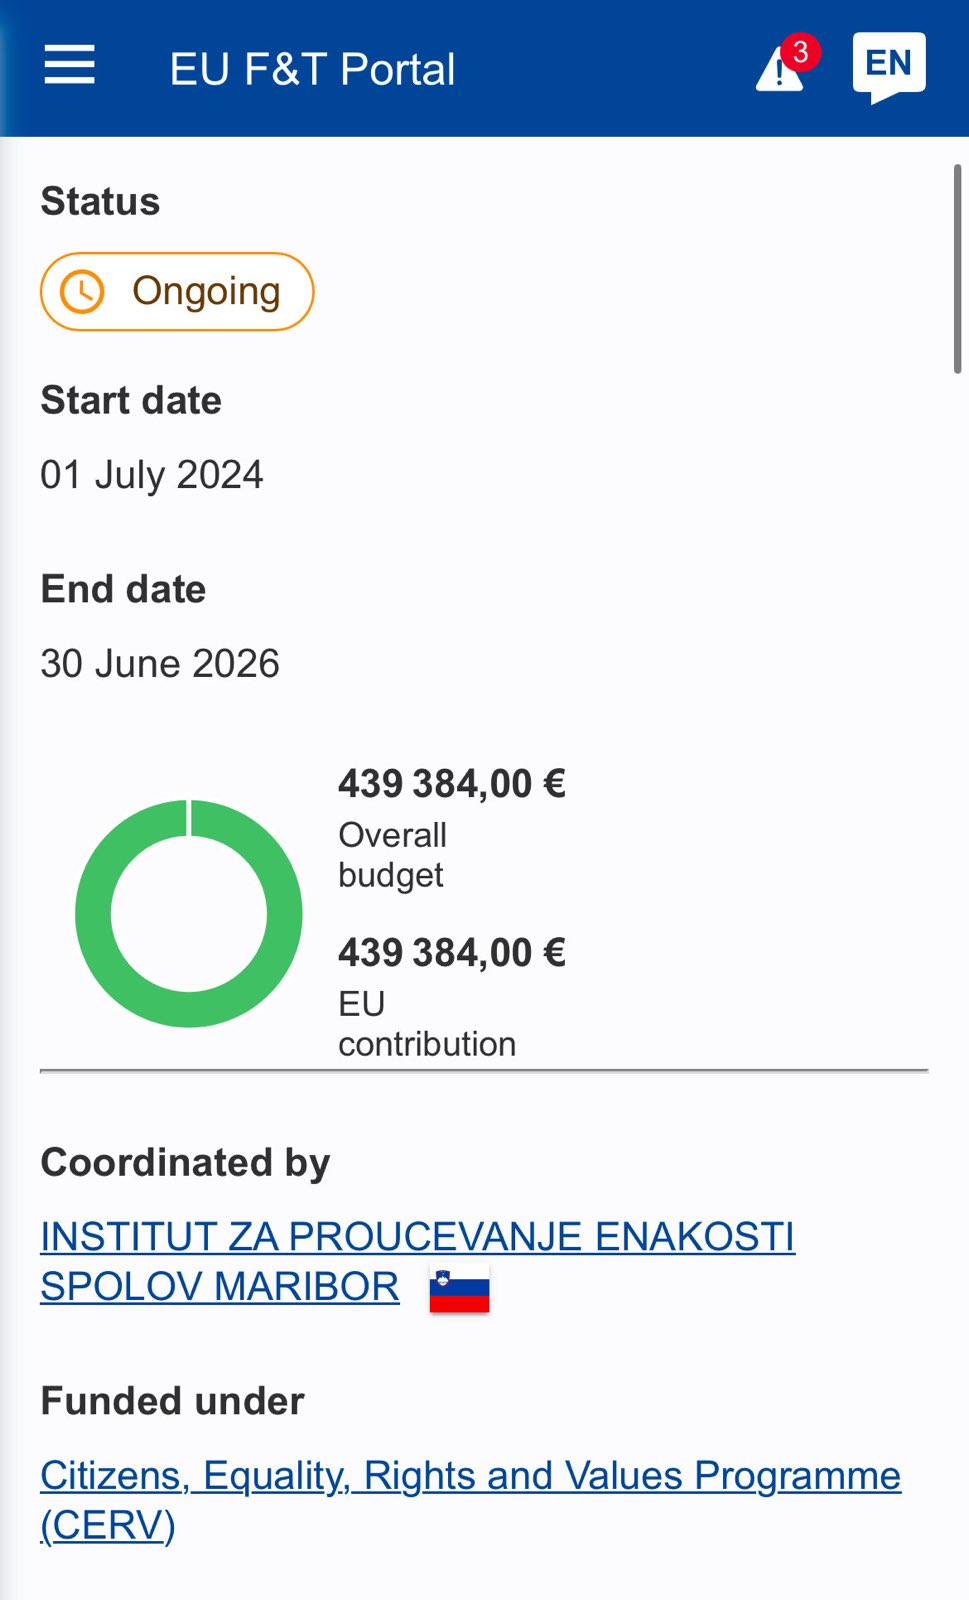Click the red notification count badge
Viewport: 969px width, 1600px height.
[800, 52]
